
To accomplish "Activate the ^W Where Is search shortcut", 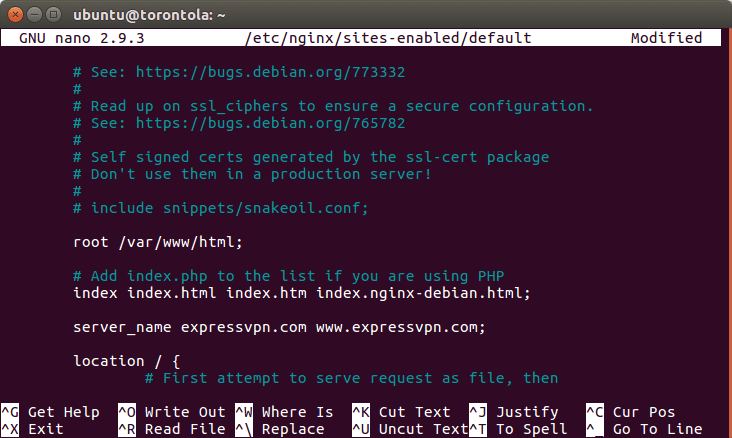I will click(284, 412).
